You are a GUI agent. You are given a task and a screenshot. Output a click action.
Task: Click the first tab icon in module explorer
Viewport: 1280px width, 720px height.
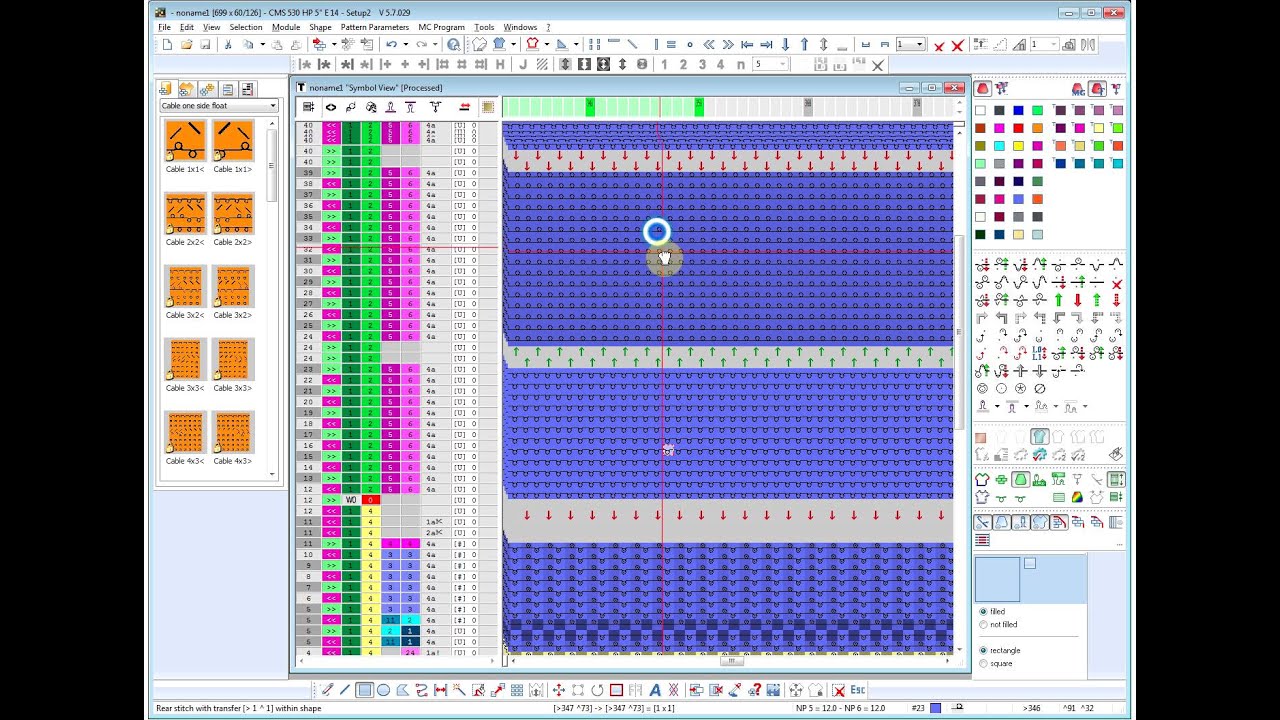(x=165, y=89)
